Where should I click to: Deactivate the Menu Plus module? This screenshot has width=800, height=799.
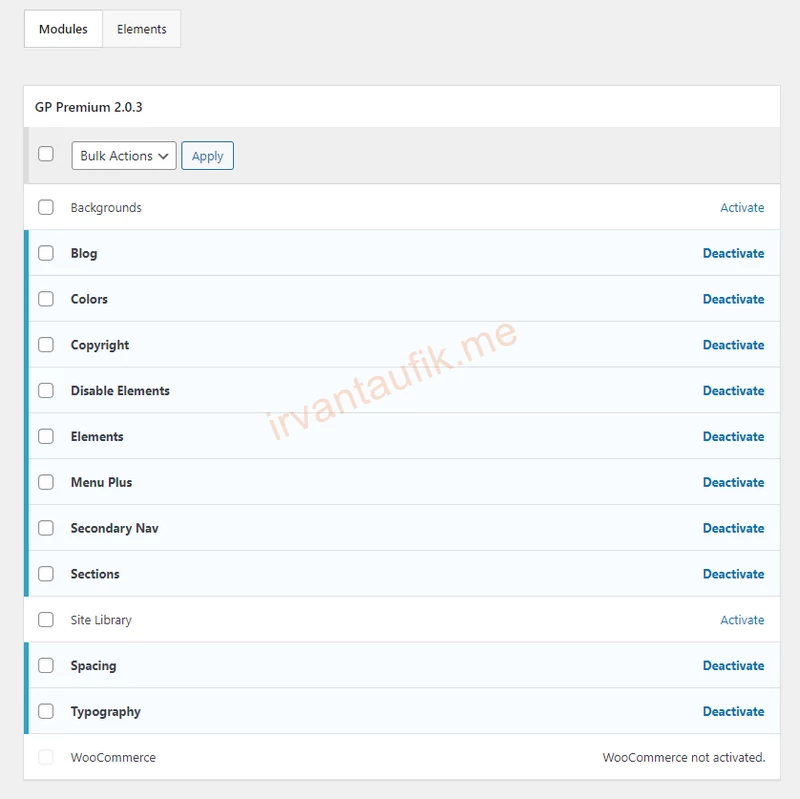(733, 483)
